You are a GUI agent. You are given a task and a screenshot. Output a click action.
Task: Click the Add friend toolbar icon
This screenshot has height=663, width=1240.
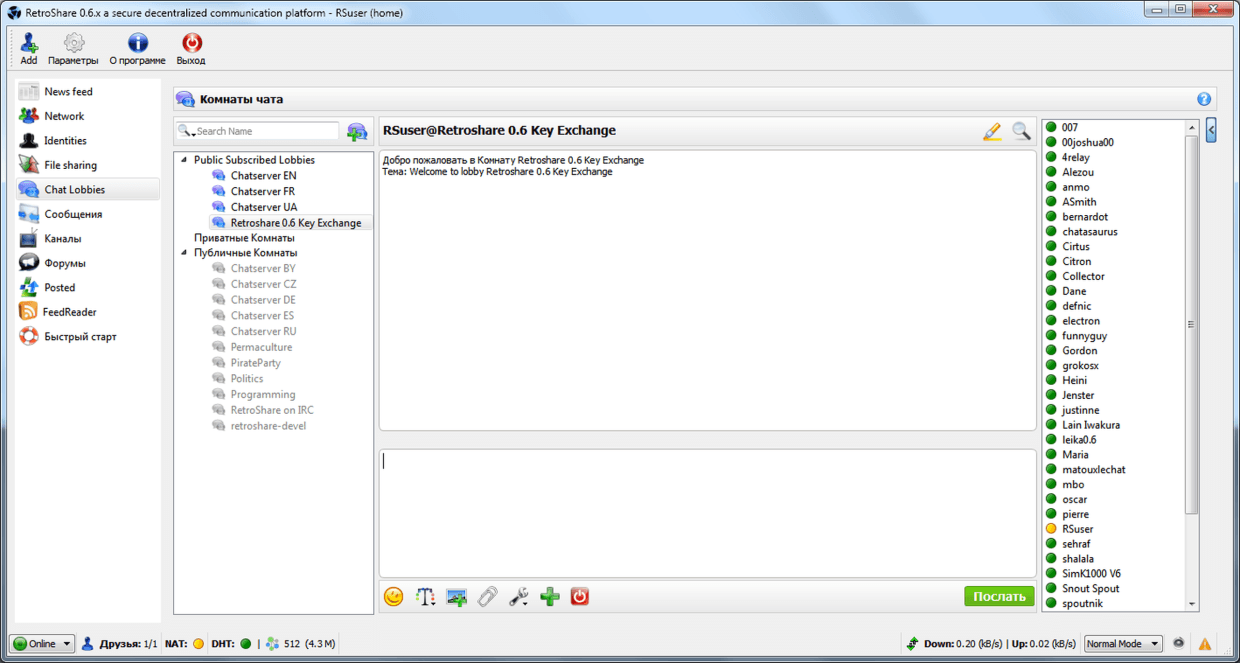[x=29, y=44]
